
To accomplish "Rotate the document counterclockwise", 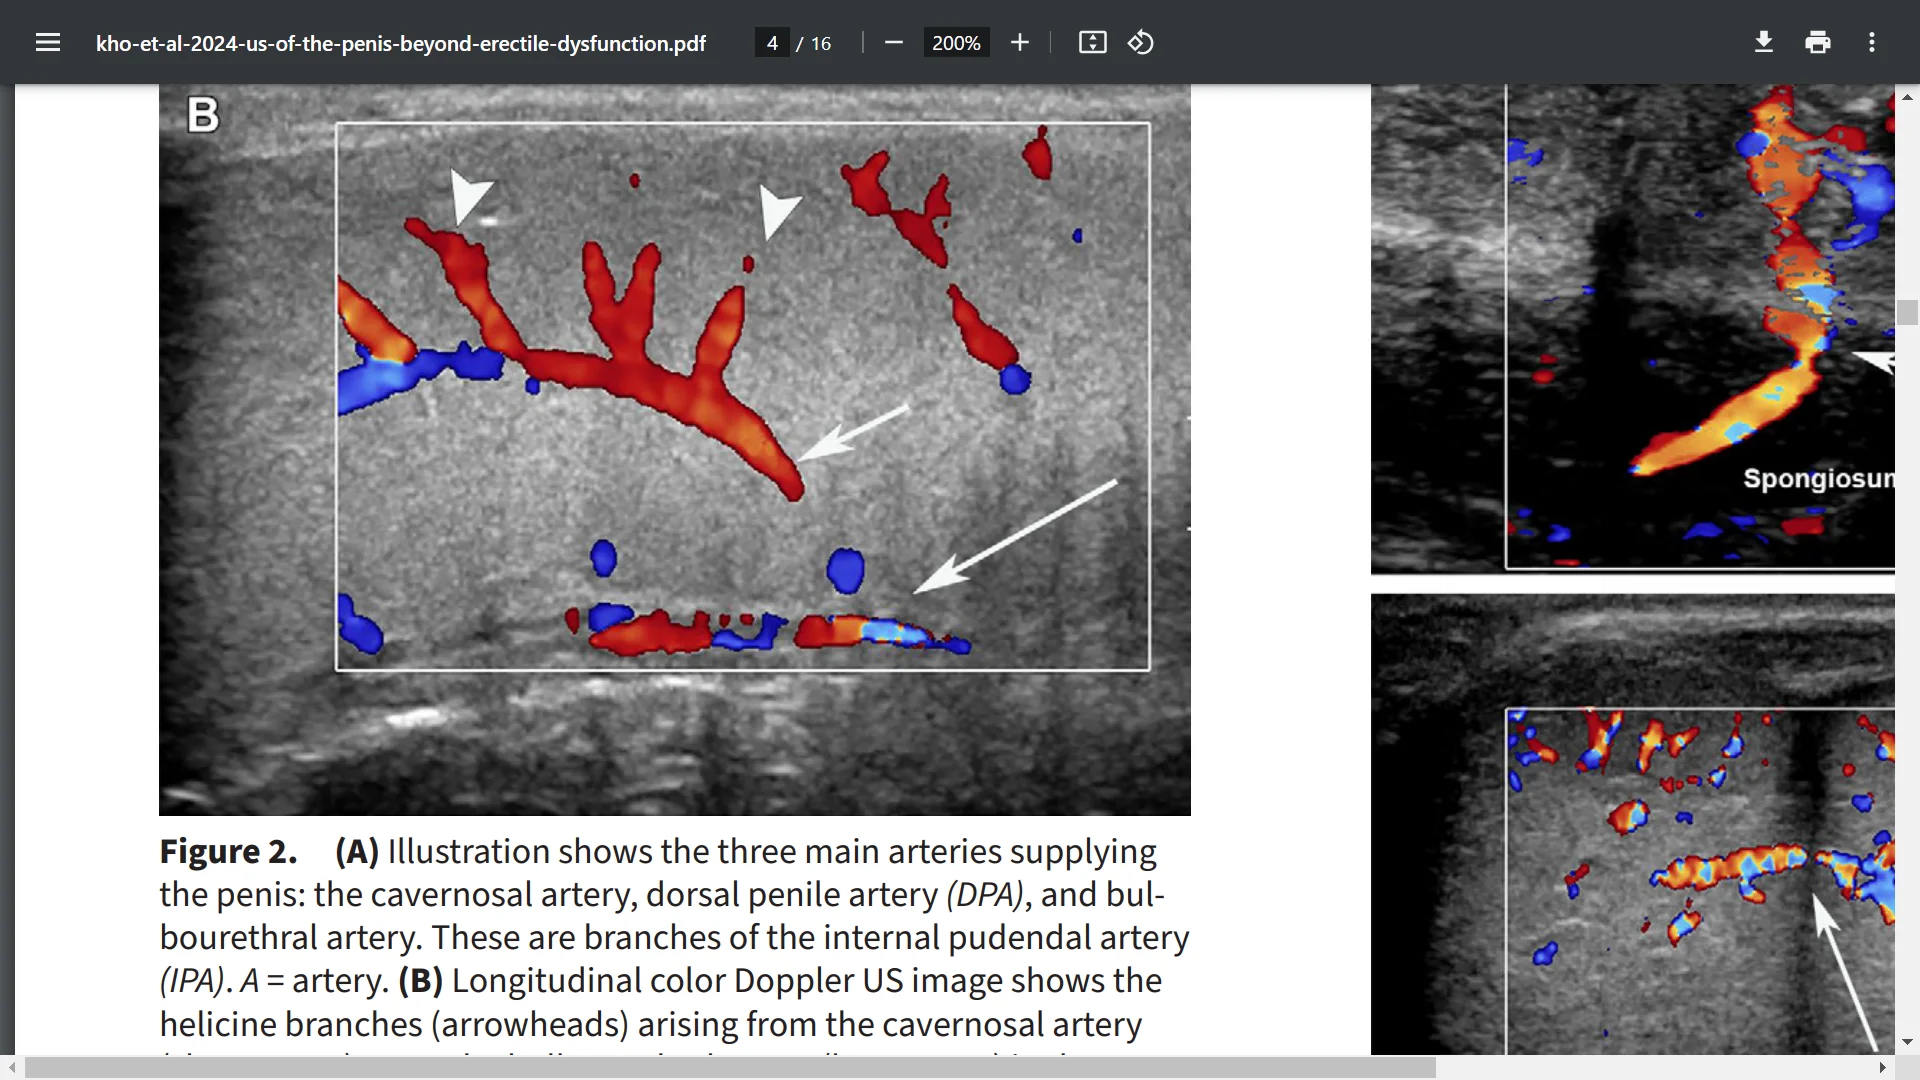I will pos(1141,42).
